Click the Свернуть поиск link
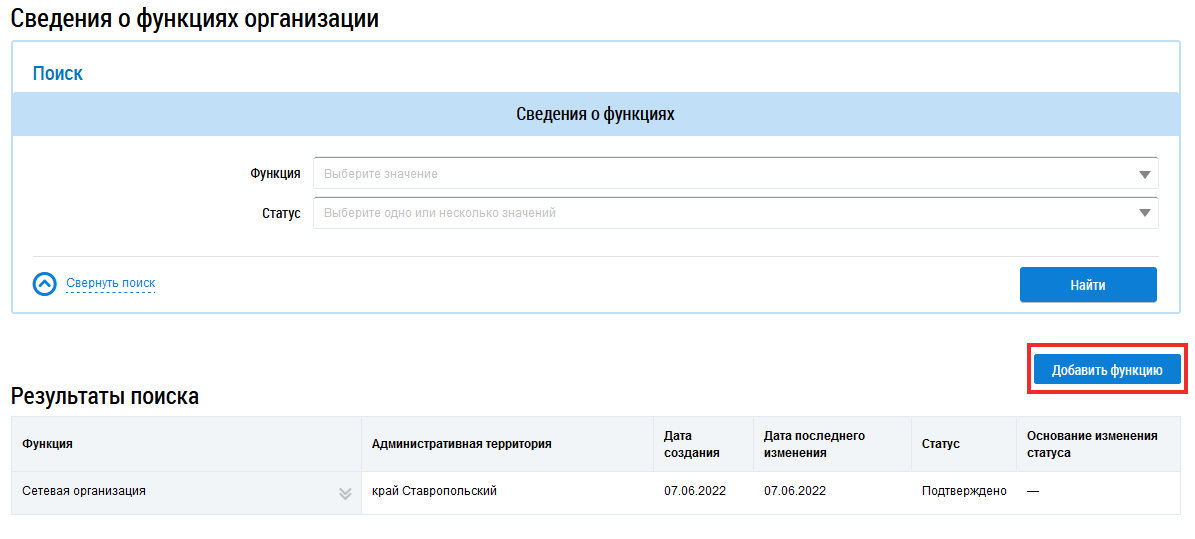Image resolution: width=1195 pixels, height=539 pixels. click(110, 283)
